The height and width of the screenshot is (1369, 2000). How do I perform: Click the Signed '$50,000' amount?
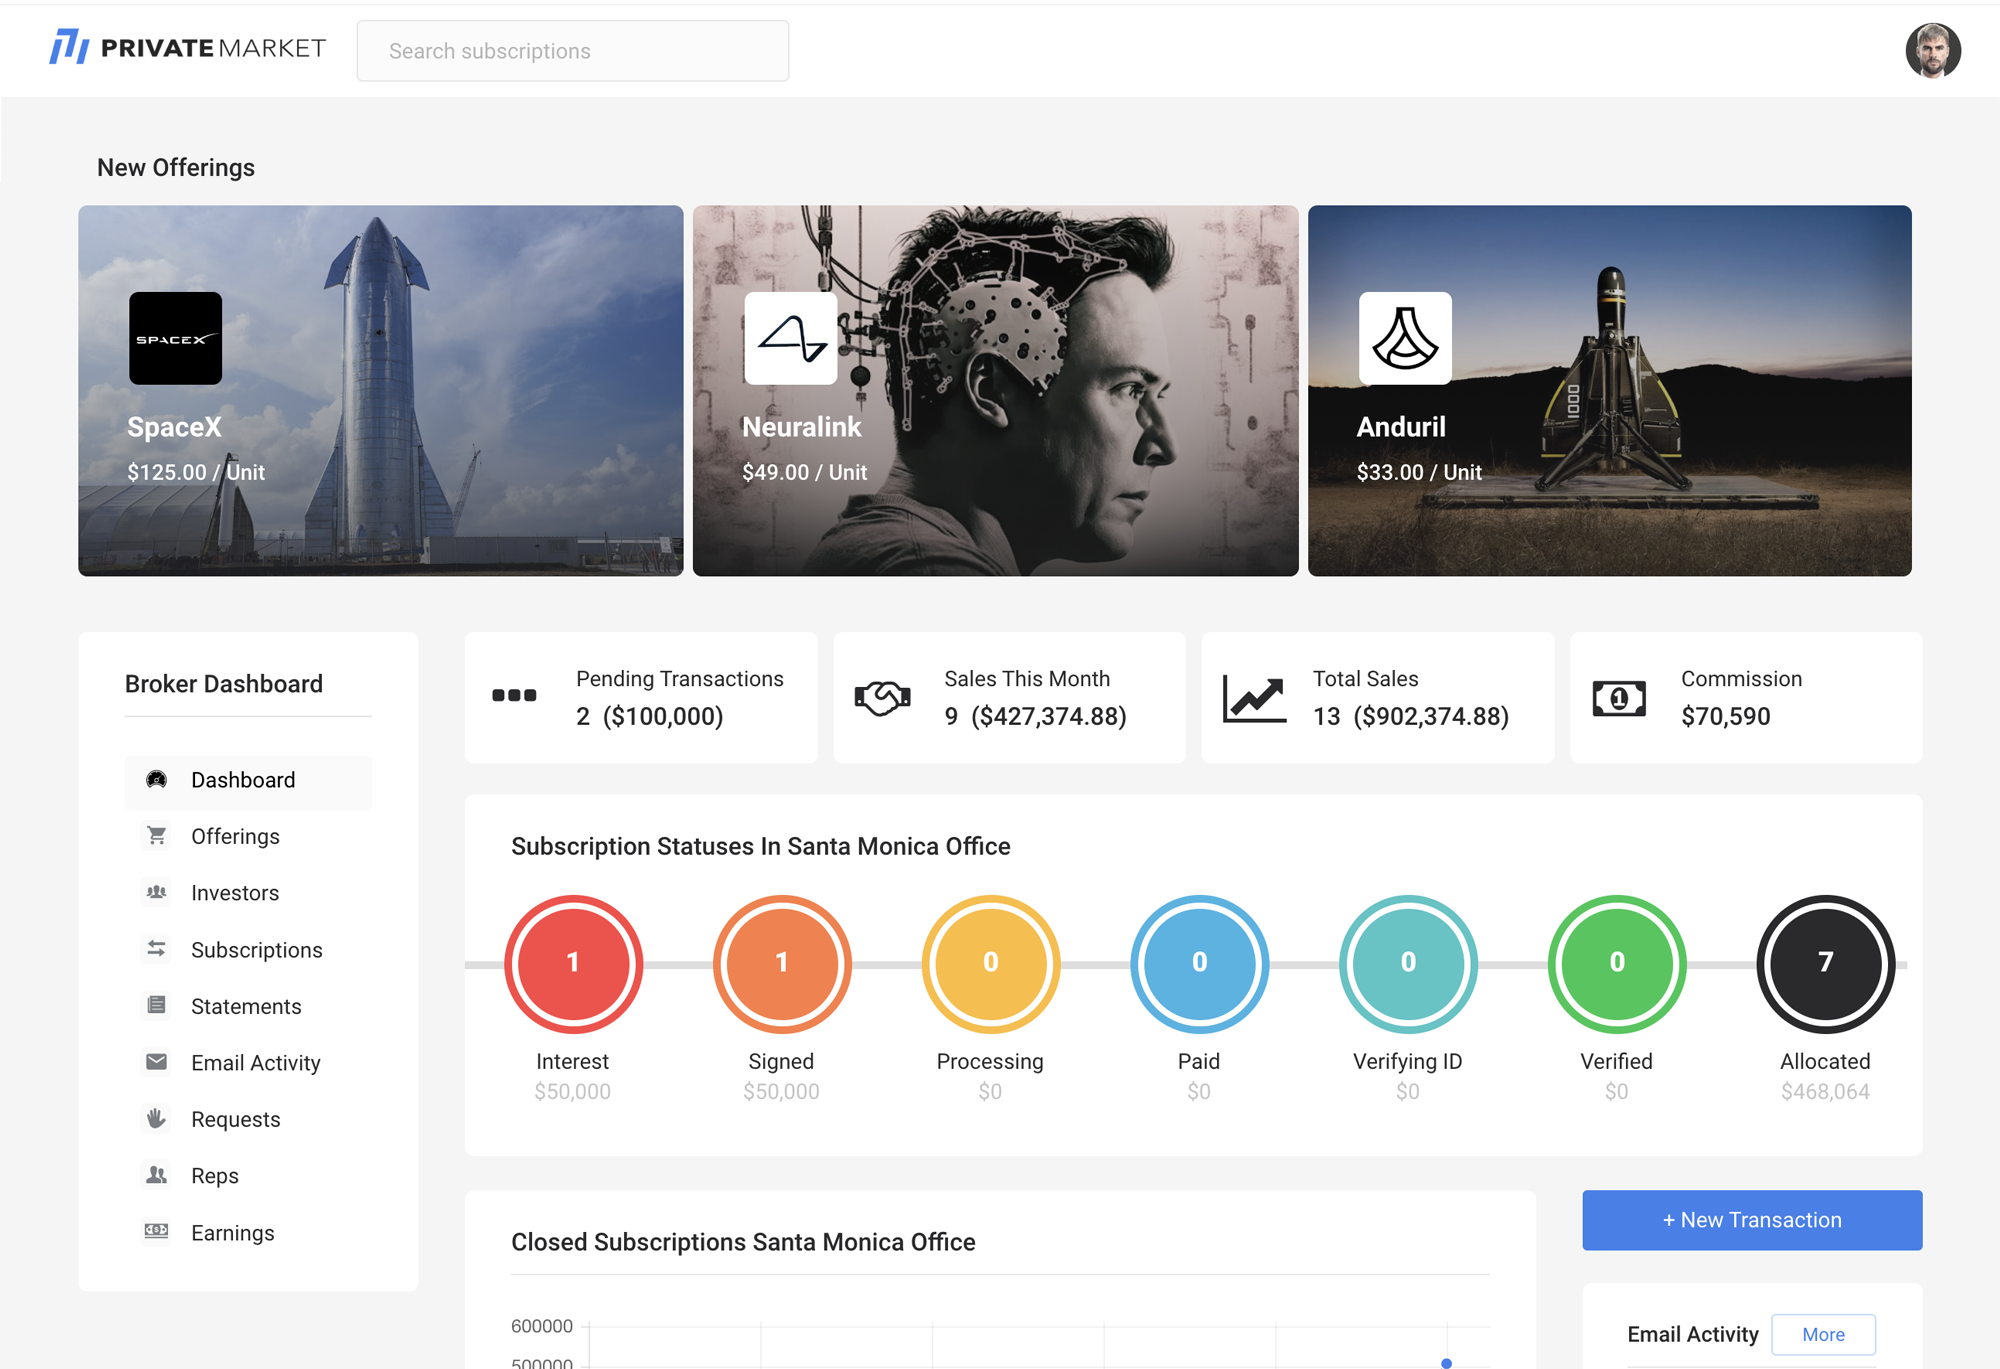(x=781, y=1091)
